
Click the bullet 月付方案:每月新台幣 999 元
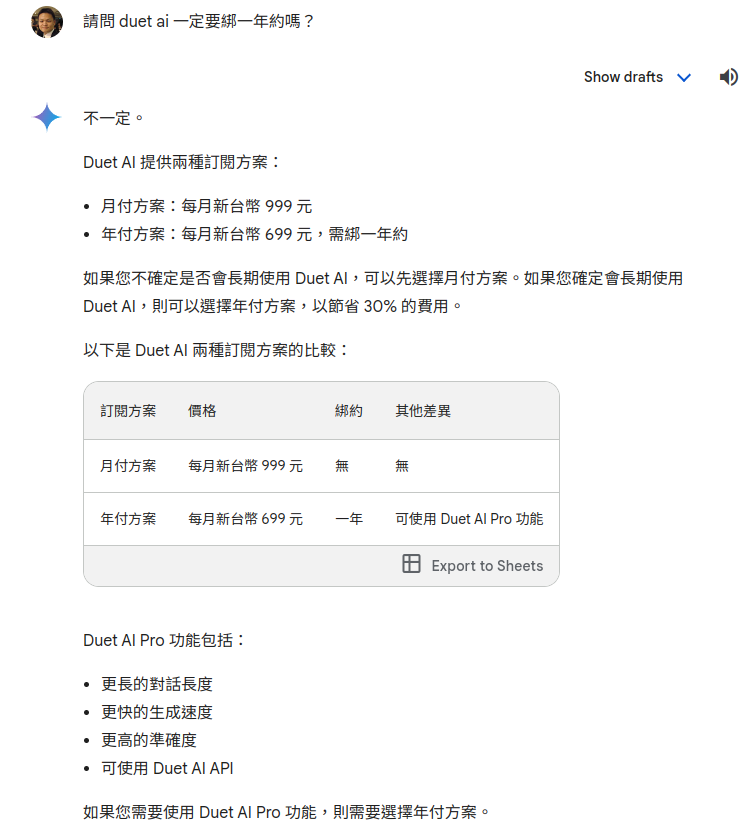click(206, 206)
